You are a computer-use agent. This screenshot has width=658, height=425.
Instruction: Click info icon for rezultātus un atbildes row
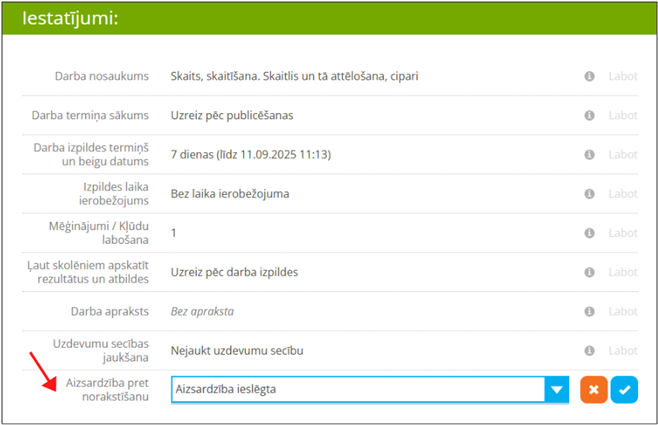[589, 272]
